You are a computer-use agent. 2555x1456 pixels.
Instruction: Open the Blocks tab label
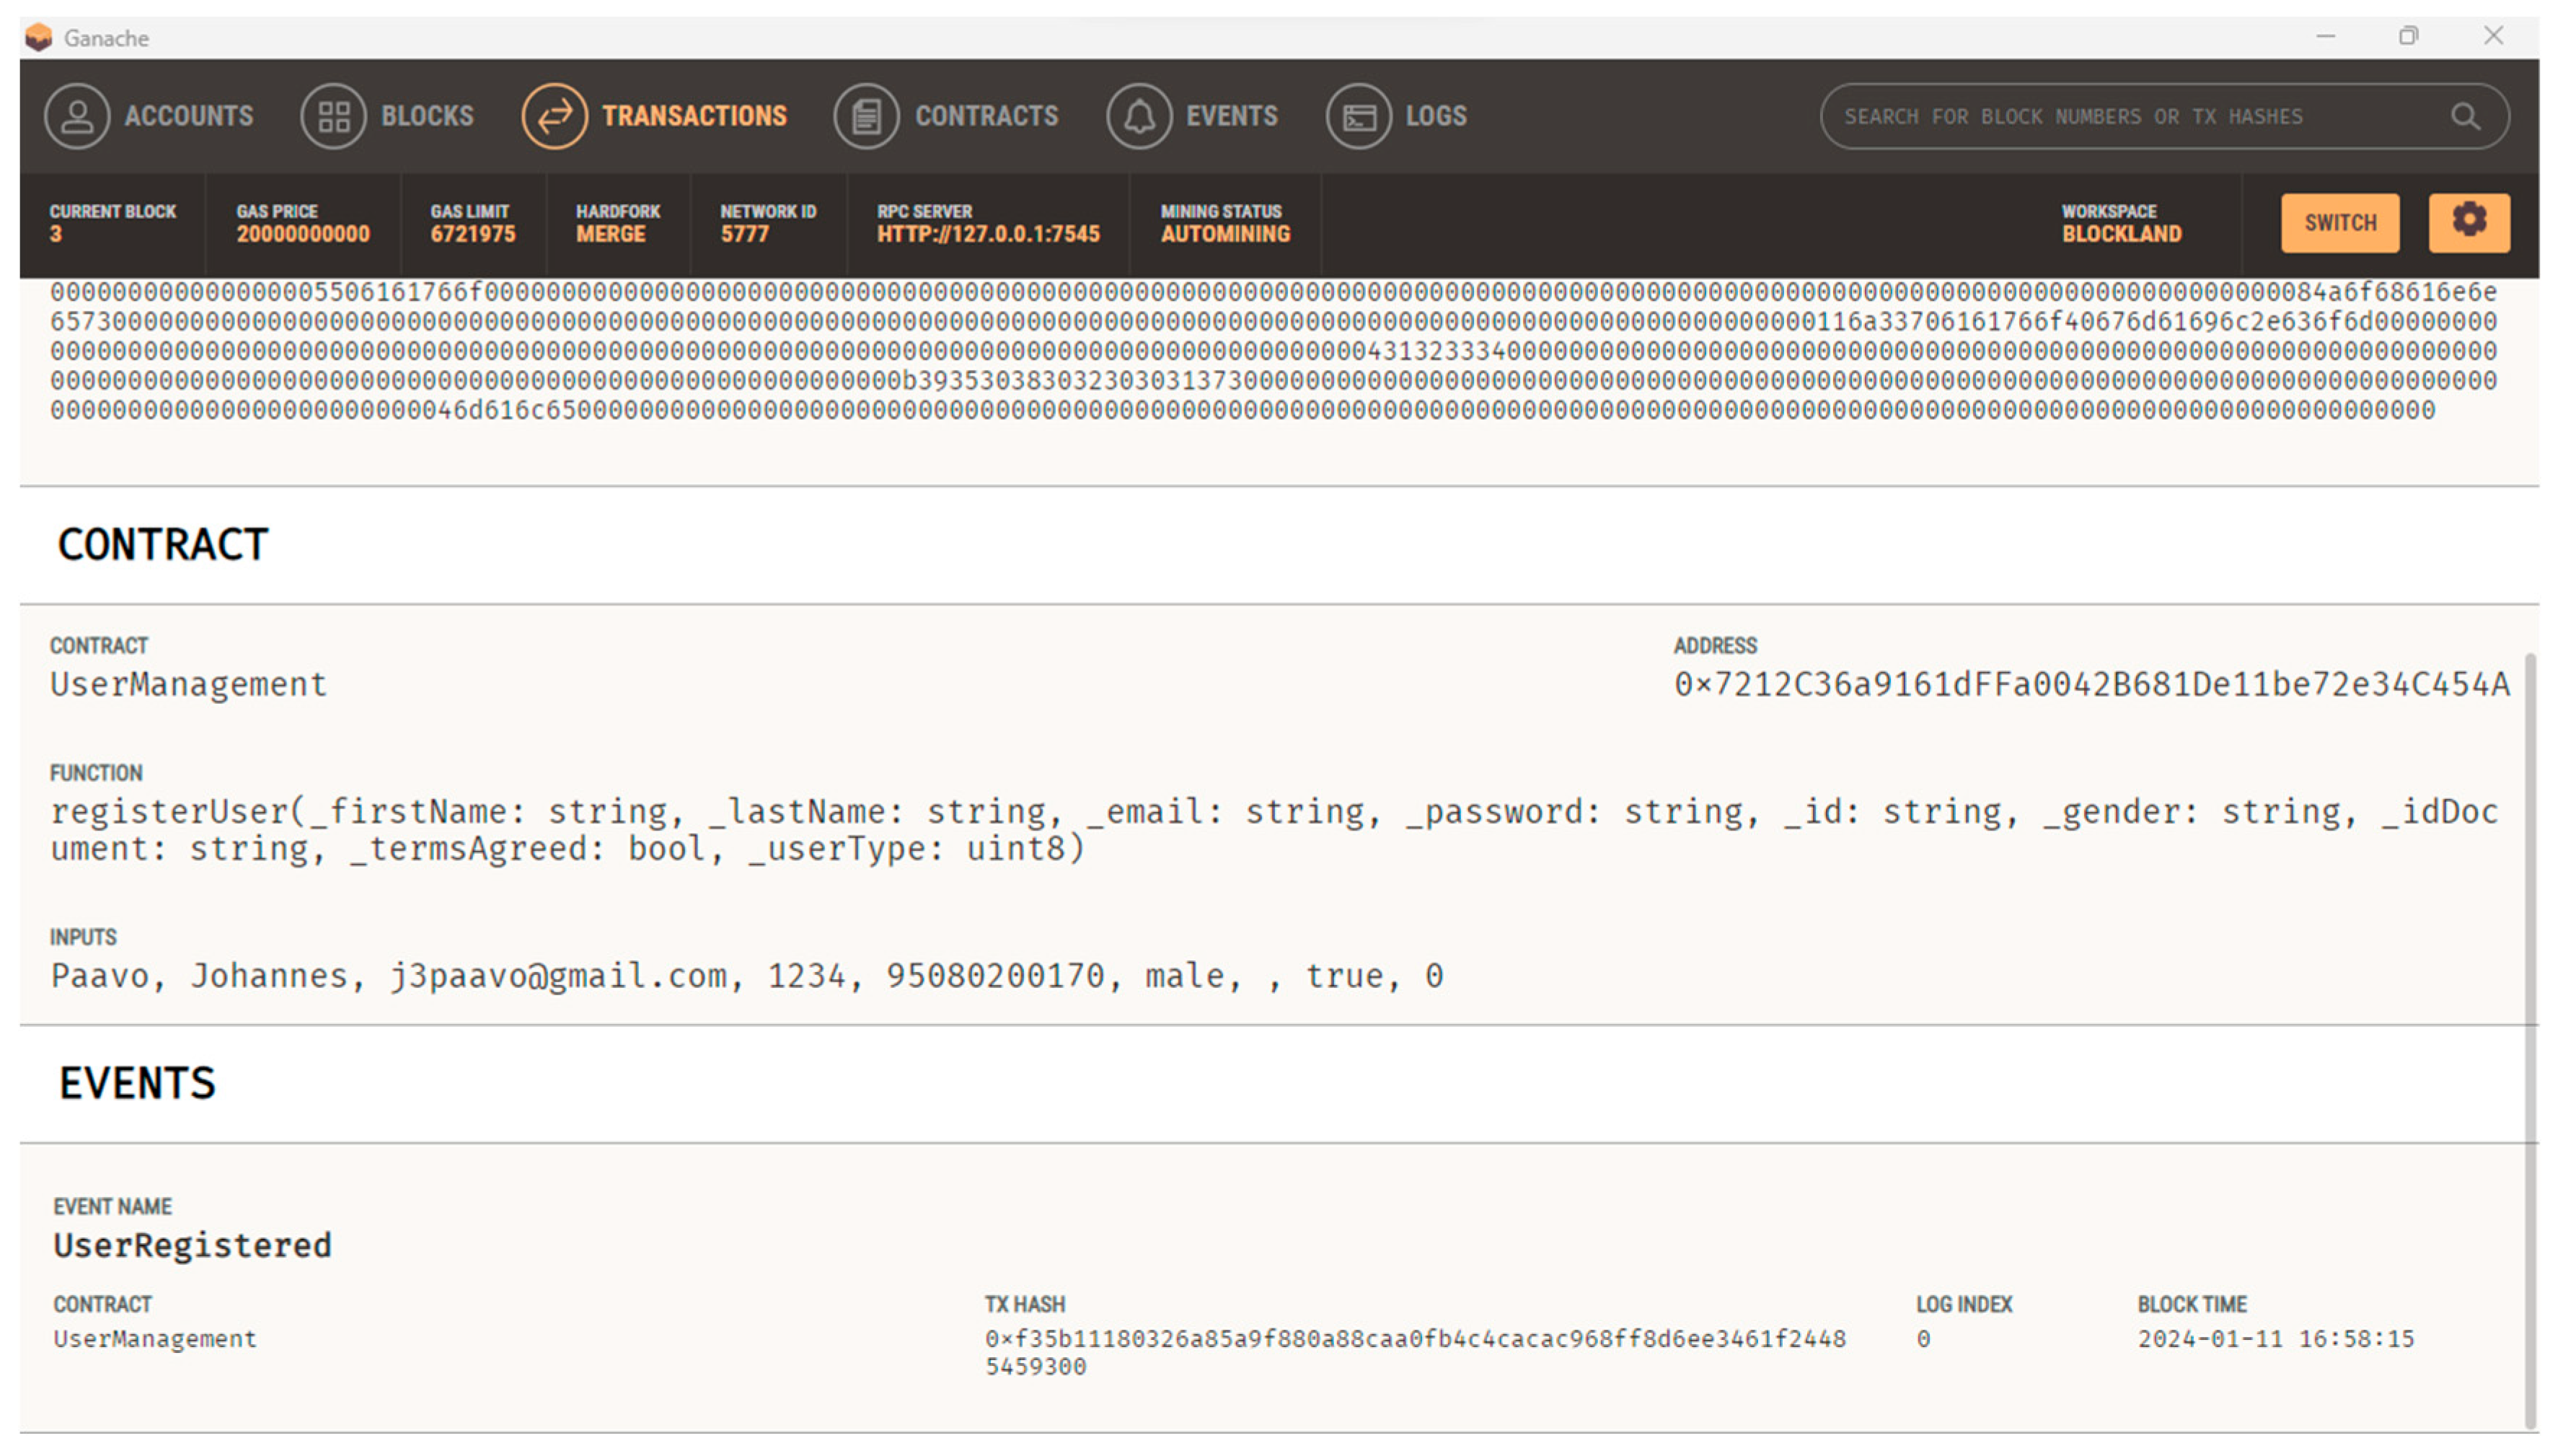click(x=427, y=116)
